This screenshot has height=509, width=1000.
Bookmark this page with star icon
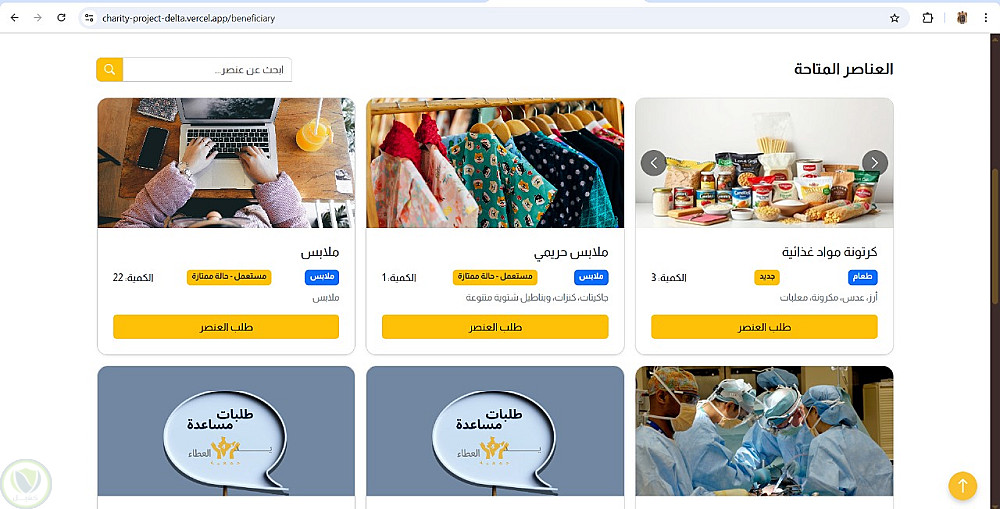(x=894, y=18)
